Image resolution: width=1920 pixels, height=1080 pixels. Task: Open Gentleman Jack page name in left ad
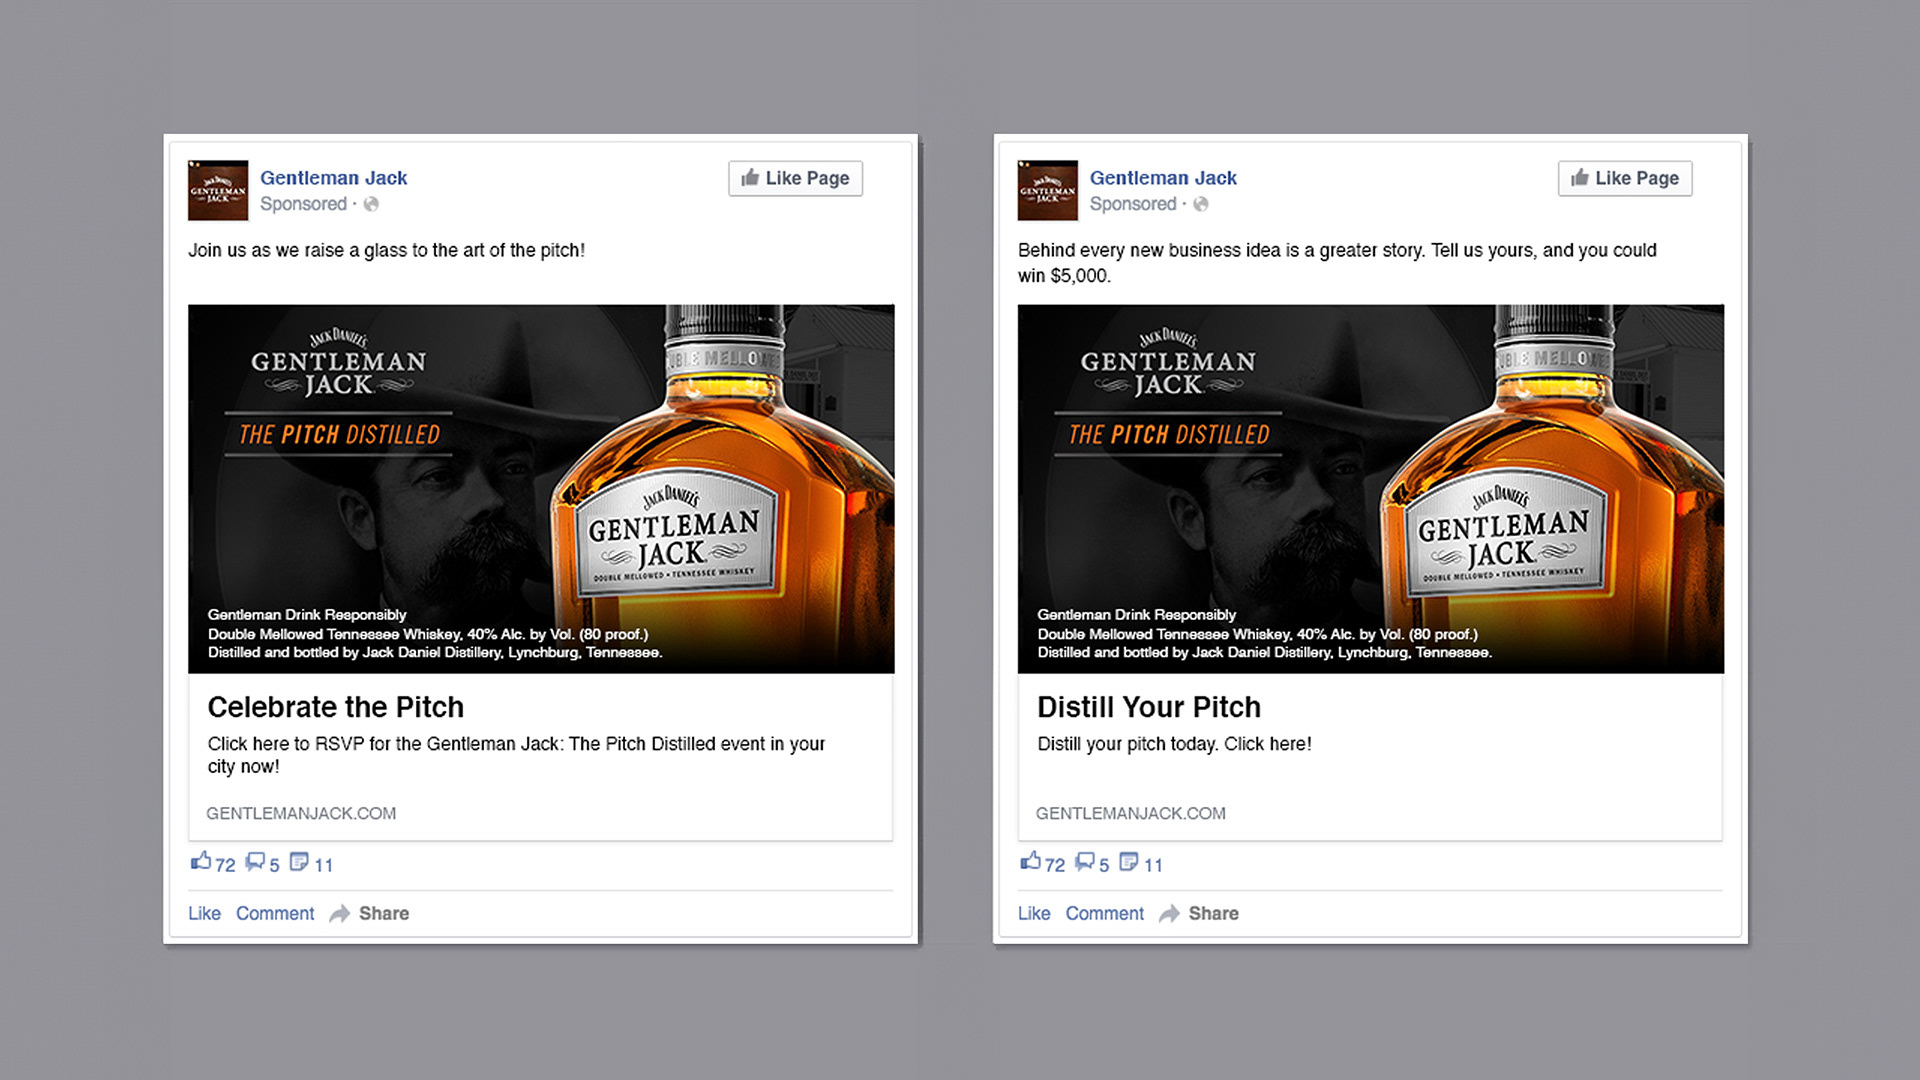pos(333,178)
